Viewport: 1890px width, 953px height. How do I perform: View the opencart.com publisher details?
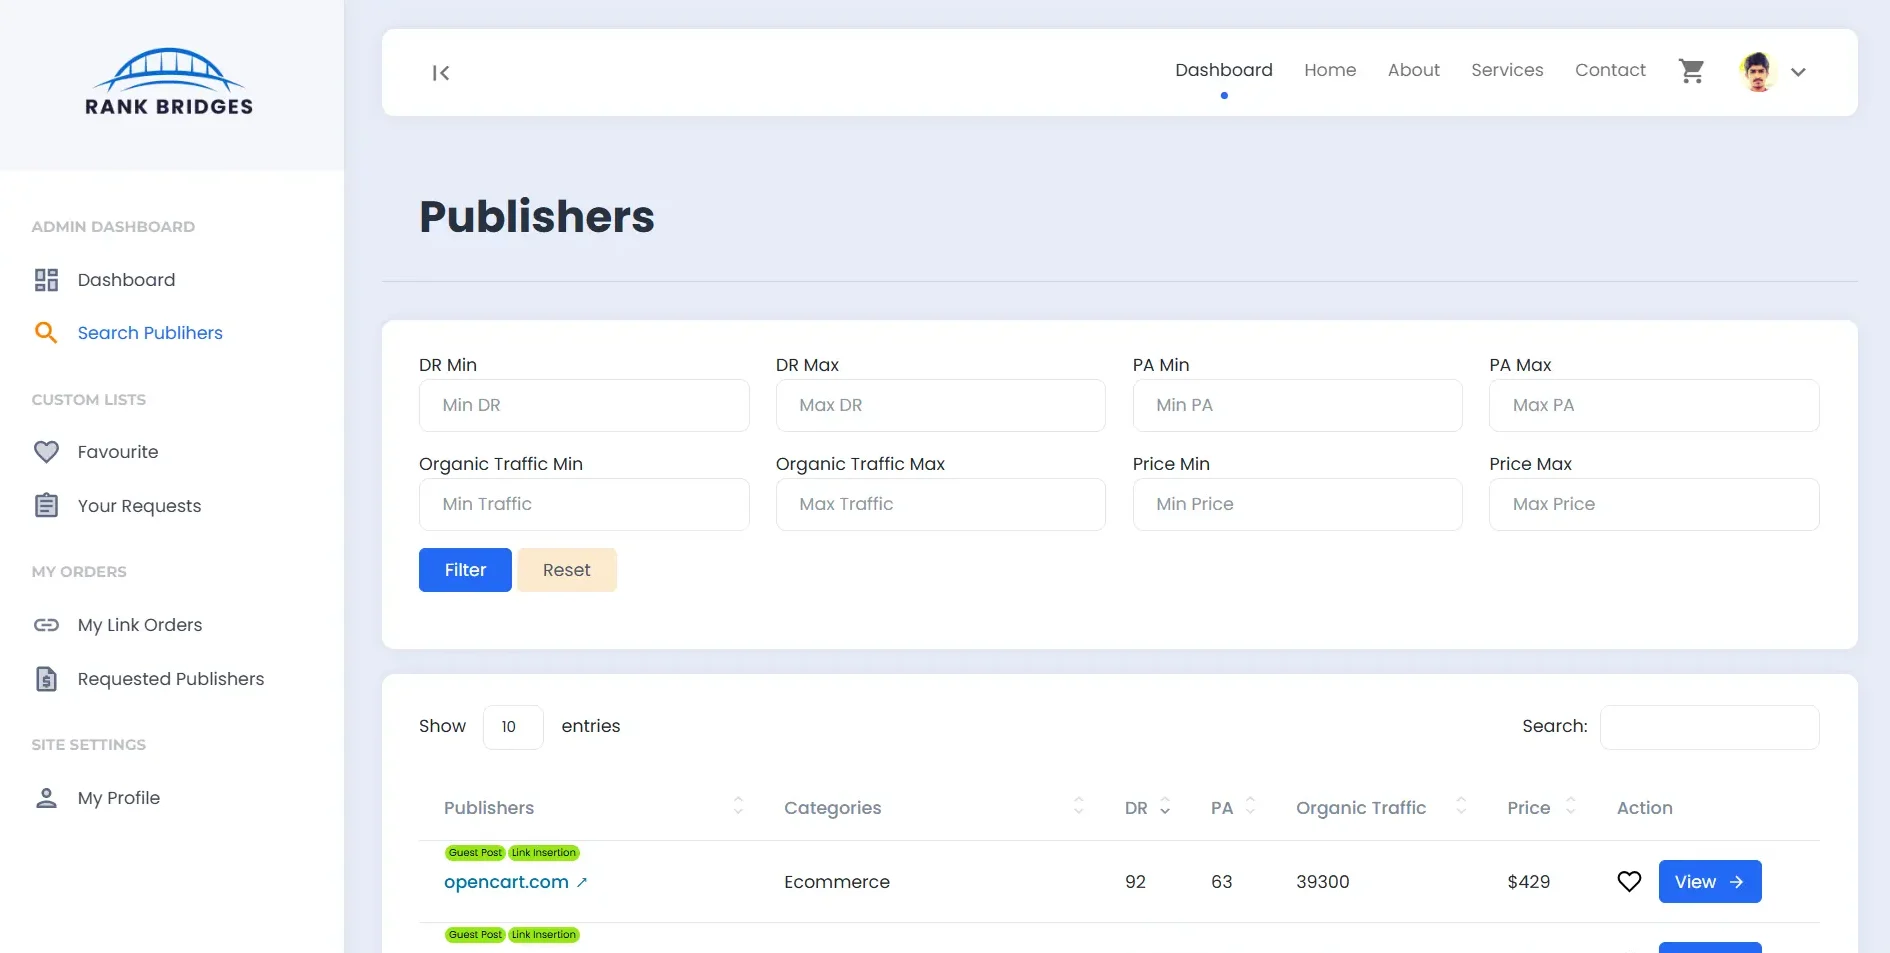click(1709, 881)
